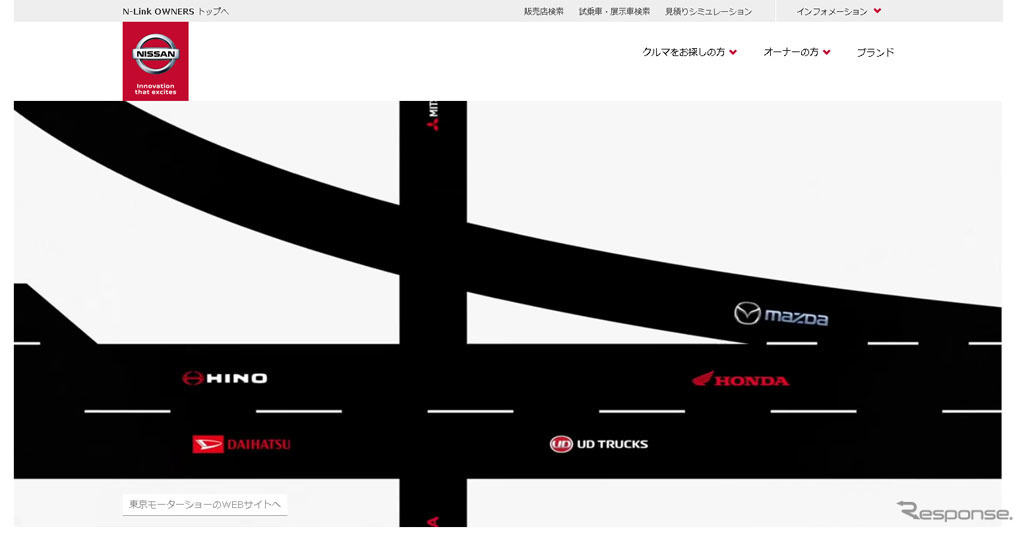Expand the オーナーの方 menu

click(x=797, y=52)
